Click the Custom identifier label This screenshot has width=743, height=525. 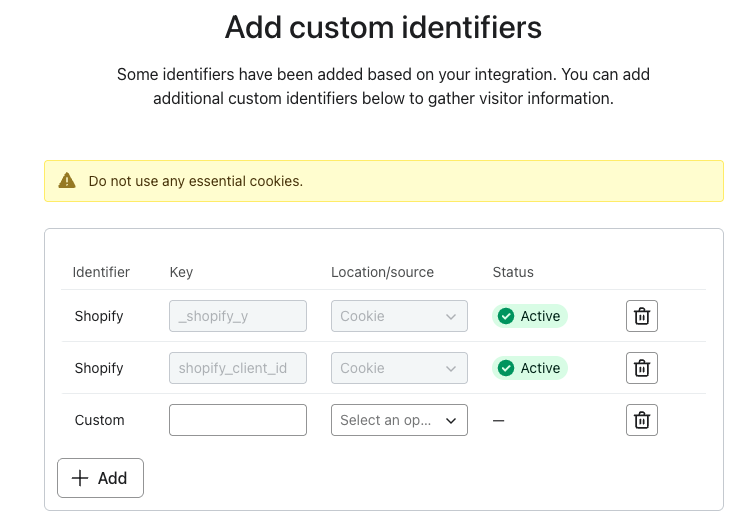(100, 420)
